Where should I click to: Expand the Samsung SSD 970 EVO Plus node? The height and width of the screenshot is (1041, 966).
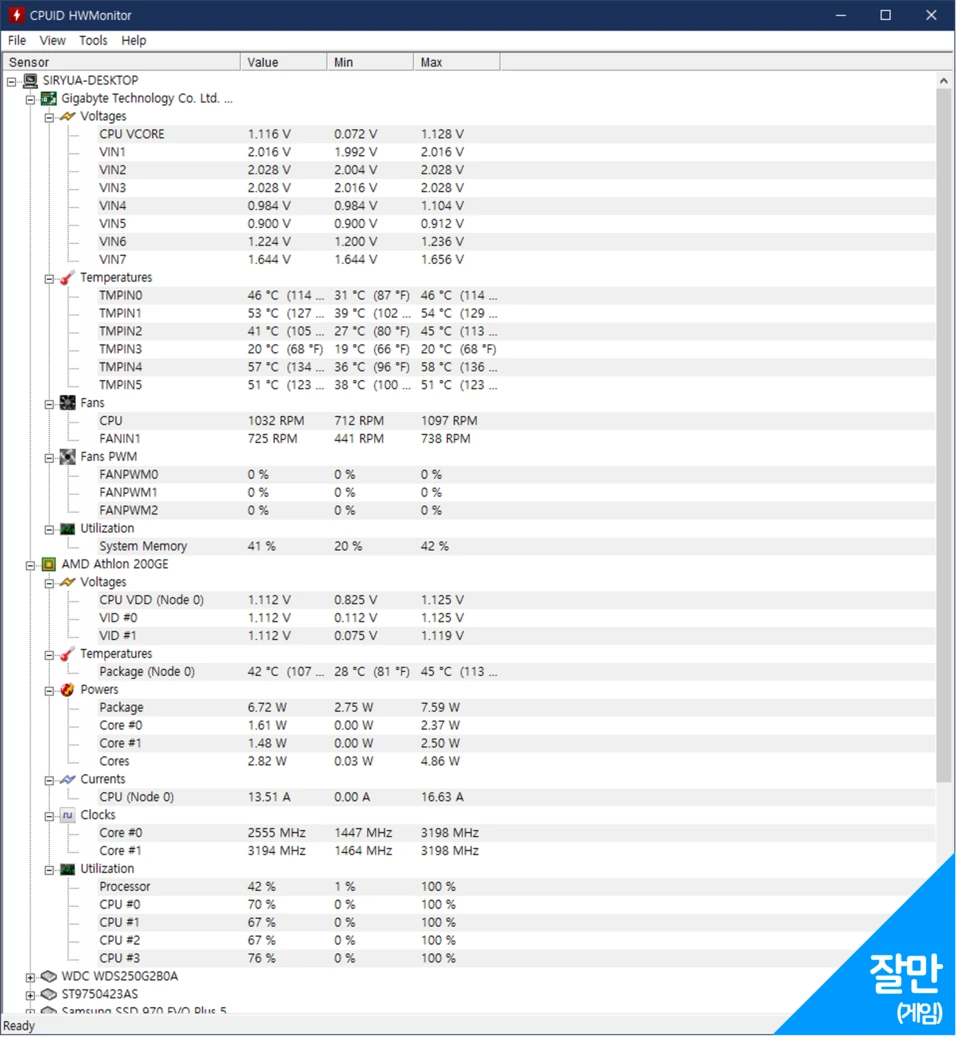(31, 1011)
